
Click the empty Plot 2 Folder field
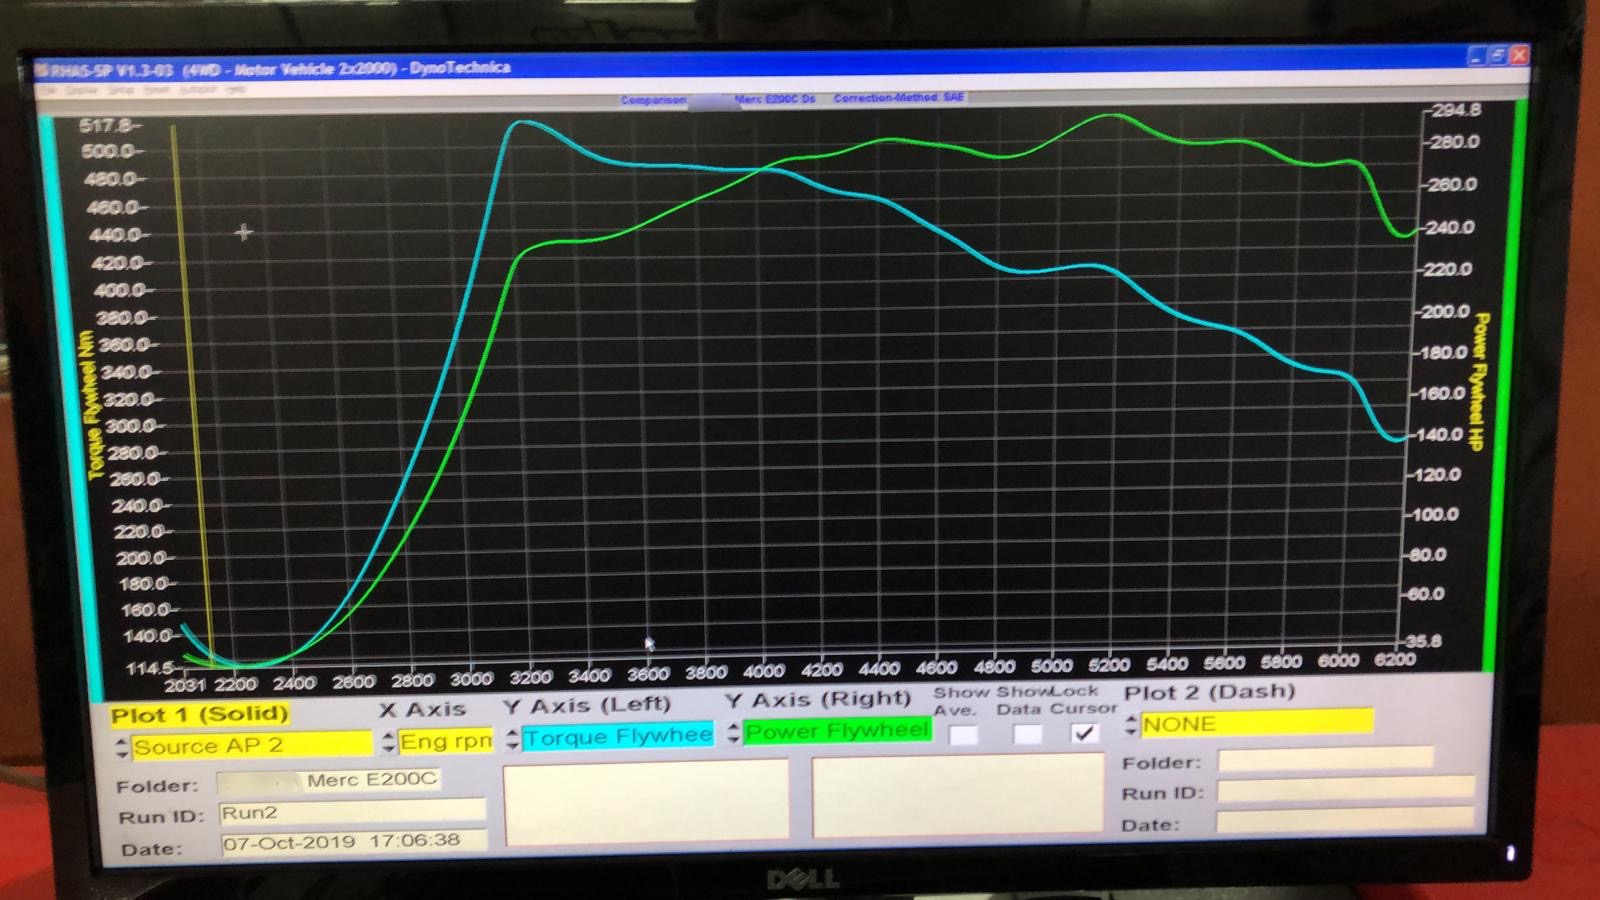coord(1325,758)
